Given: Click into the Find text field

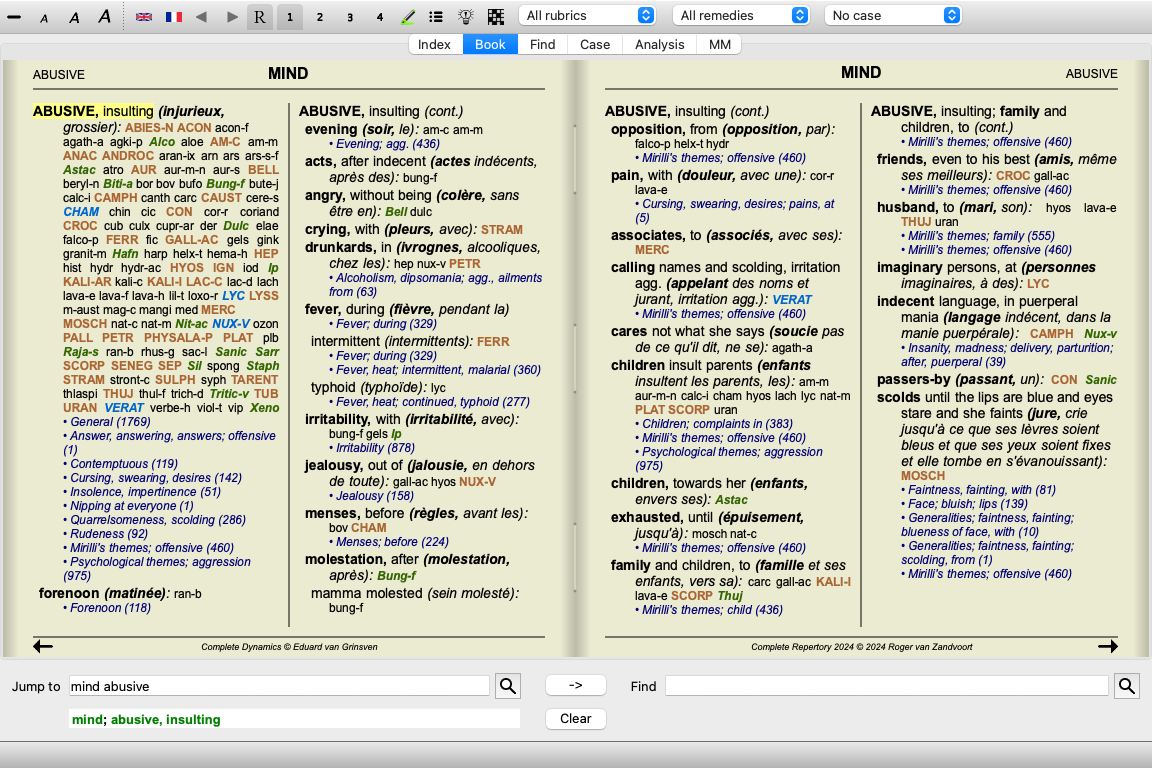Looking at the screenshot, I should pyautogui.click(x=886, y=686).
